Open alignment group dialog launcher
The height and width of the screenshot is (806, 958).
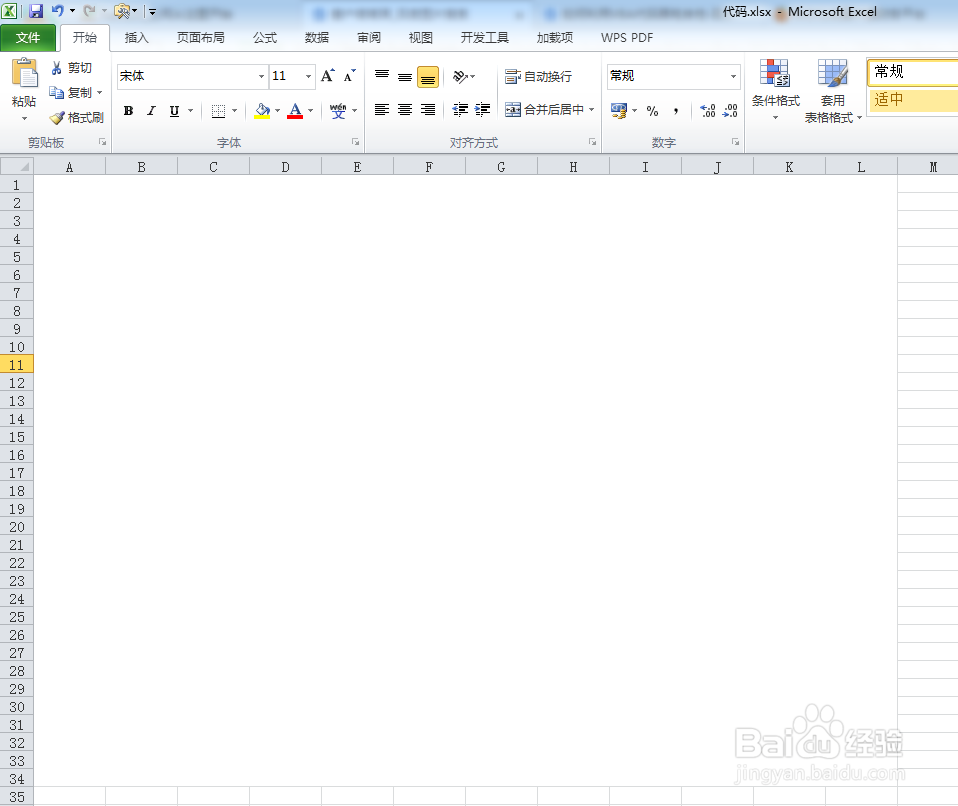[x=592, y=142]
